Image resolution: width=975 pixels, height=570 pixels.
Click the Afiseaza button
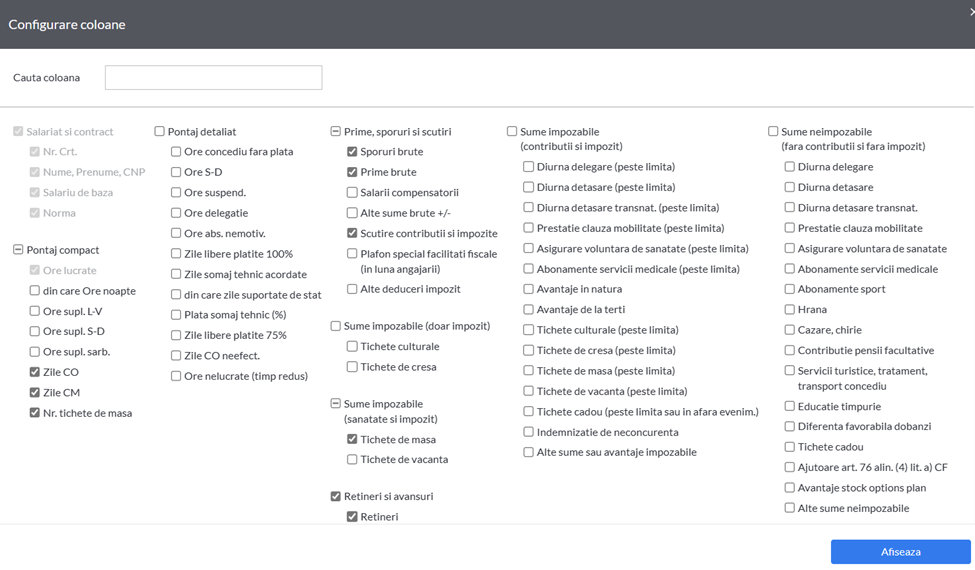click(900, 551)
